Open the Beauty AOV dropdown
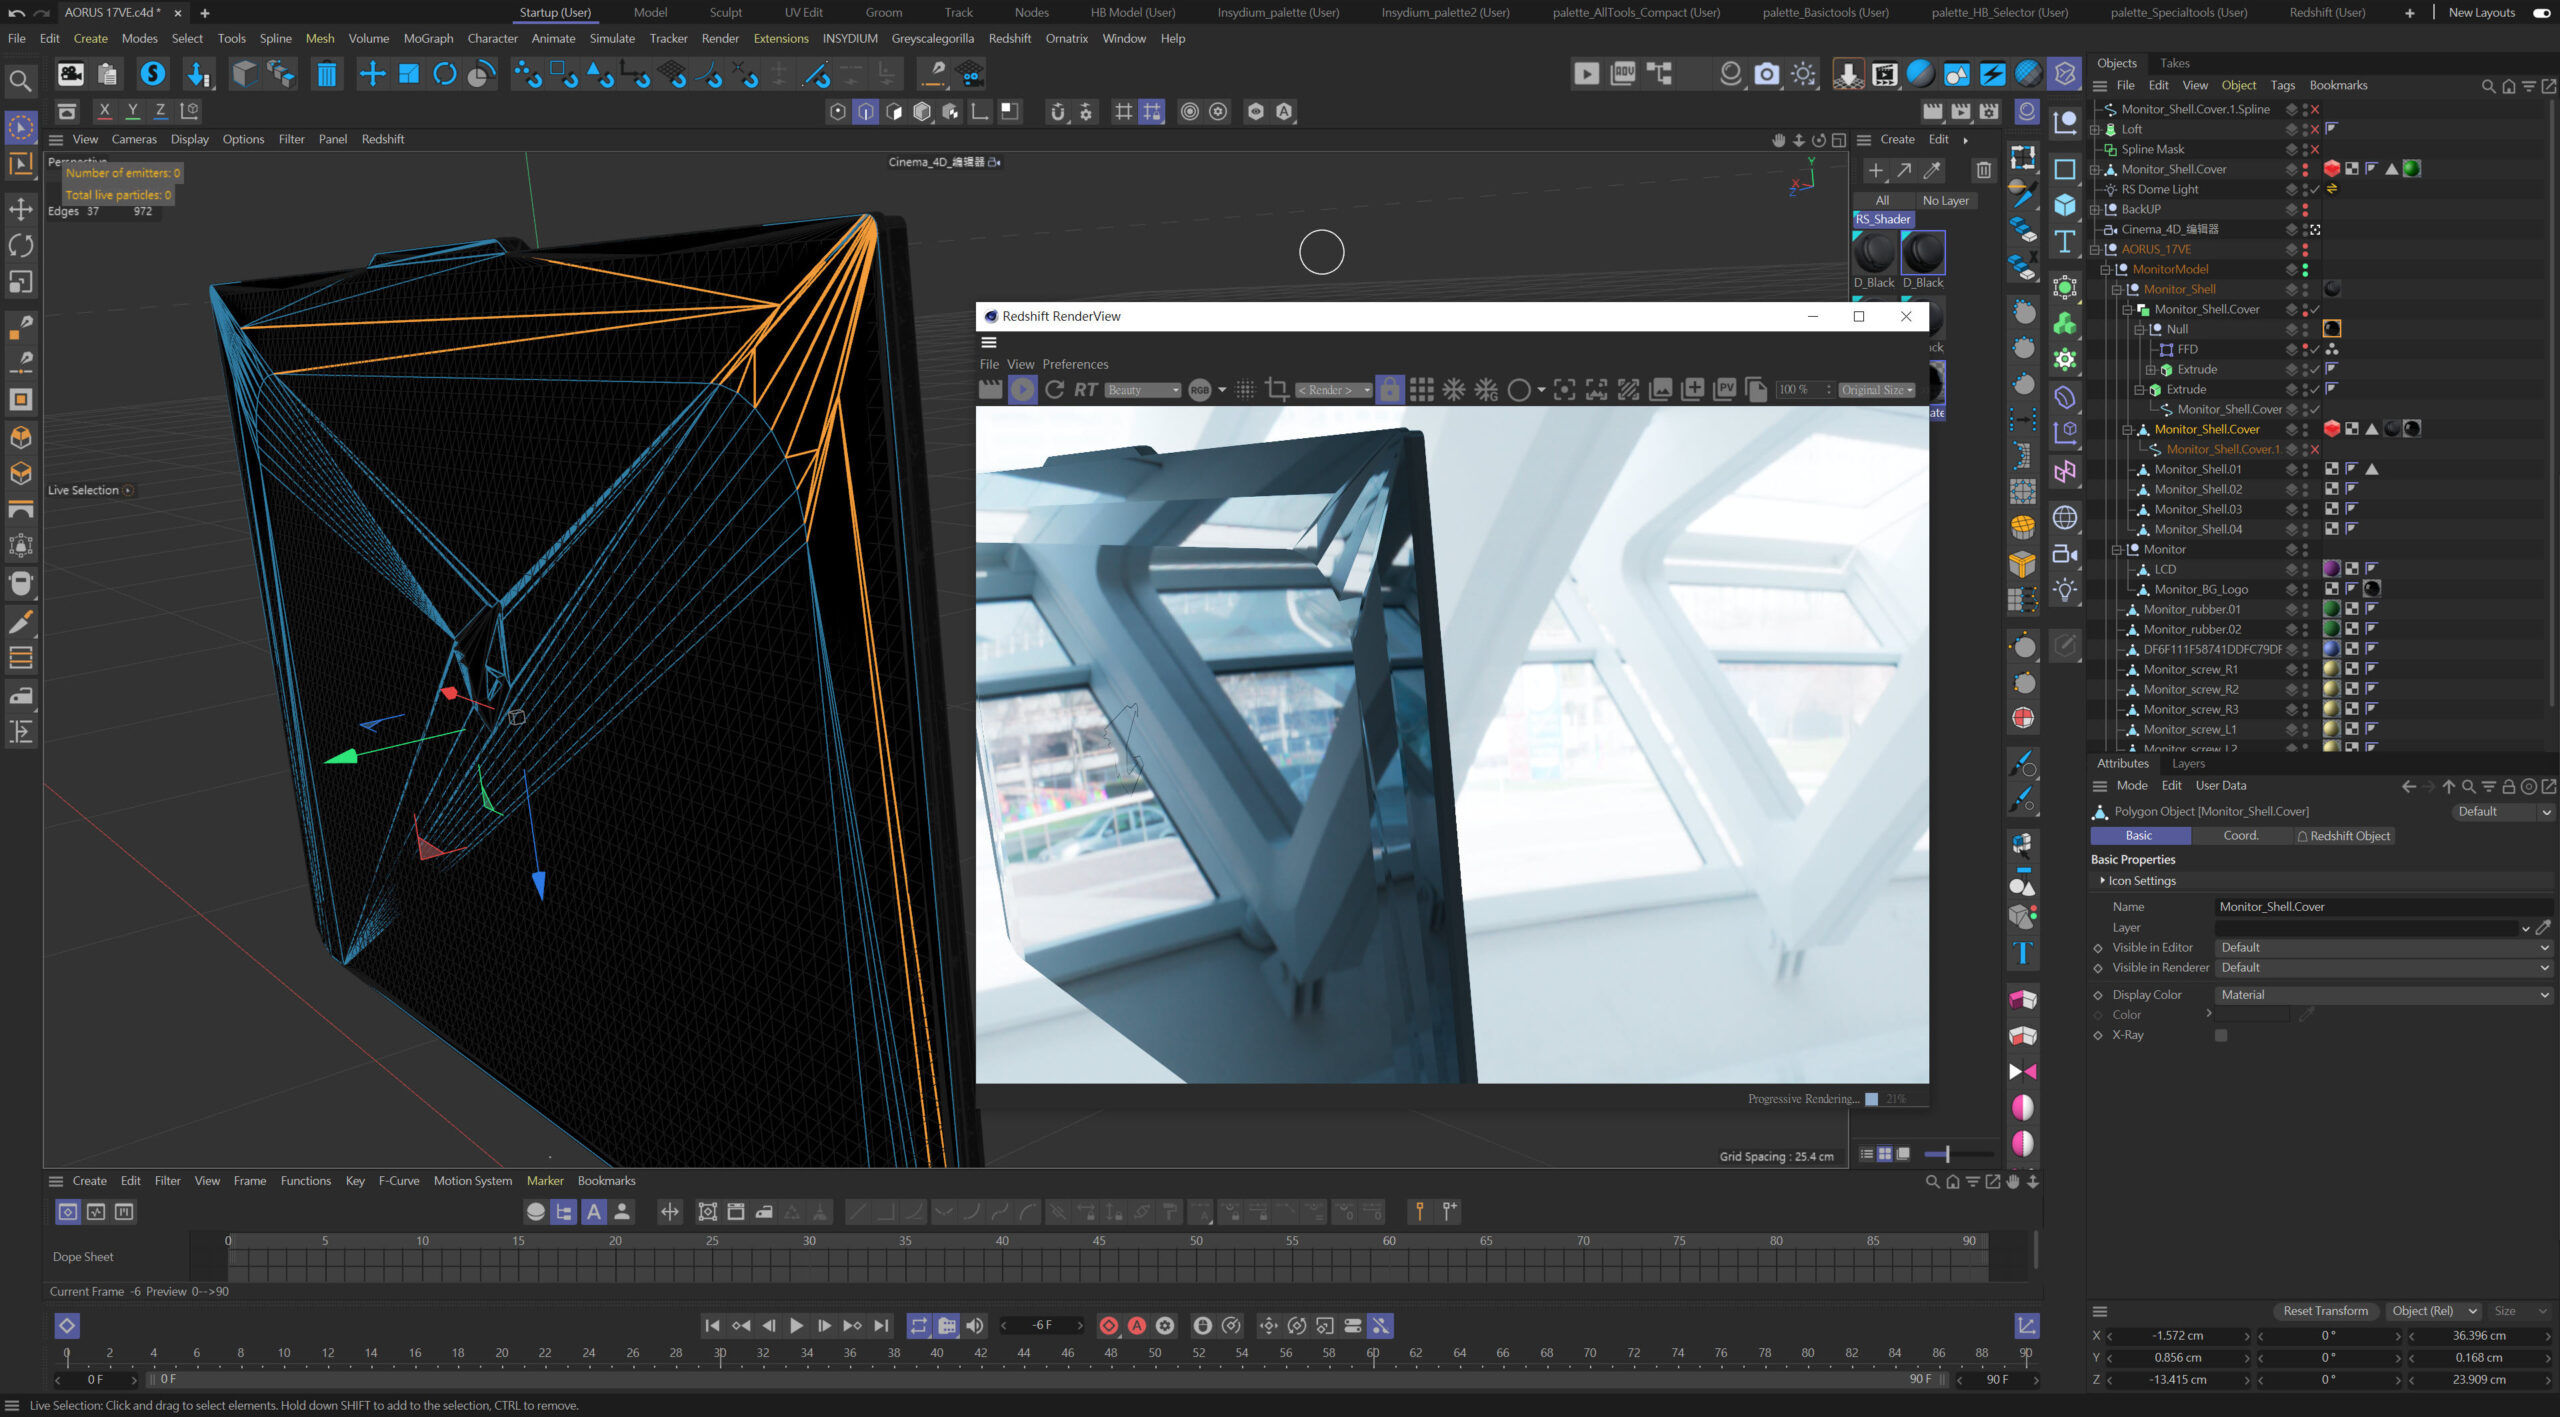This screenshot has height=1417, width=2560. 1143,390
